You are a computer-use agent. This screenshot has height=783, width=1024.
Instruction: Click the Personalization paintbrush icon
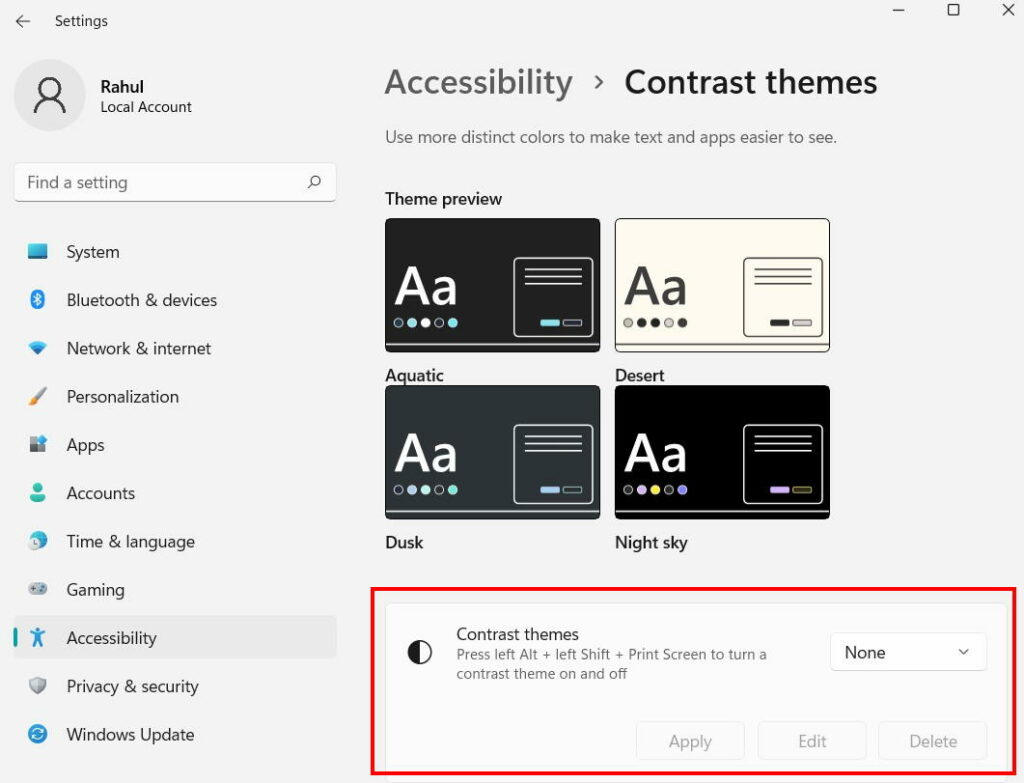click(40, 396)
